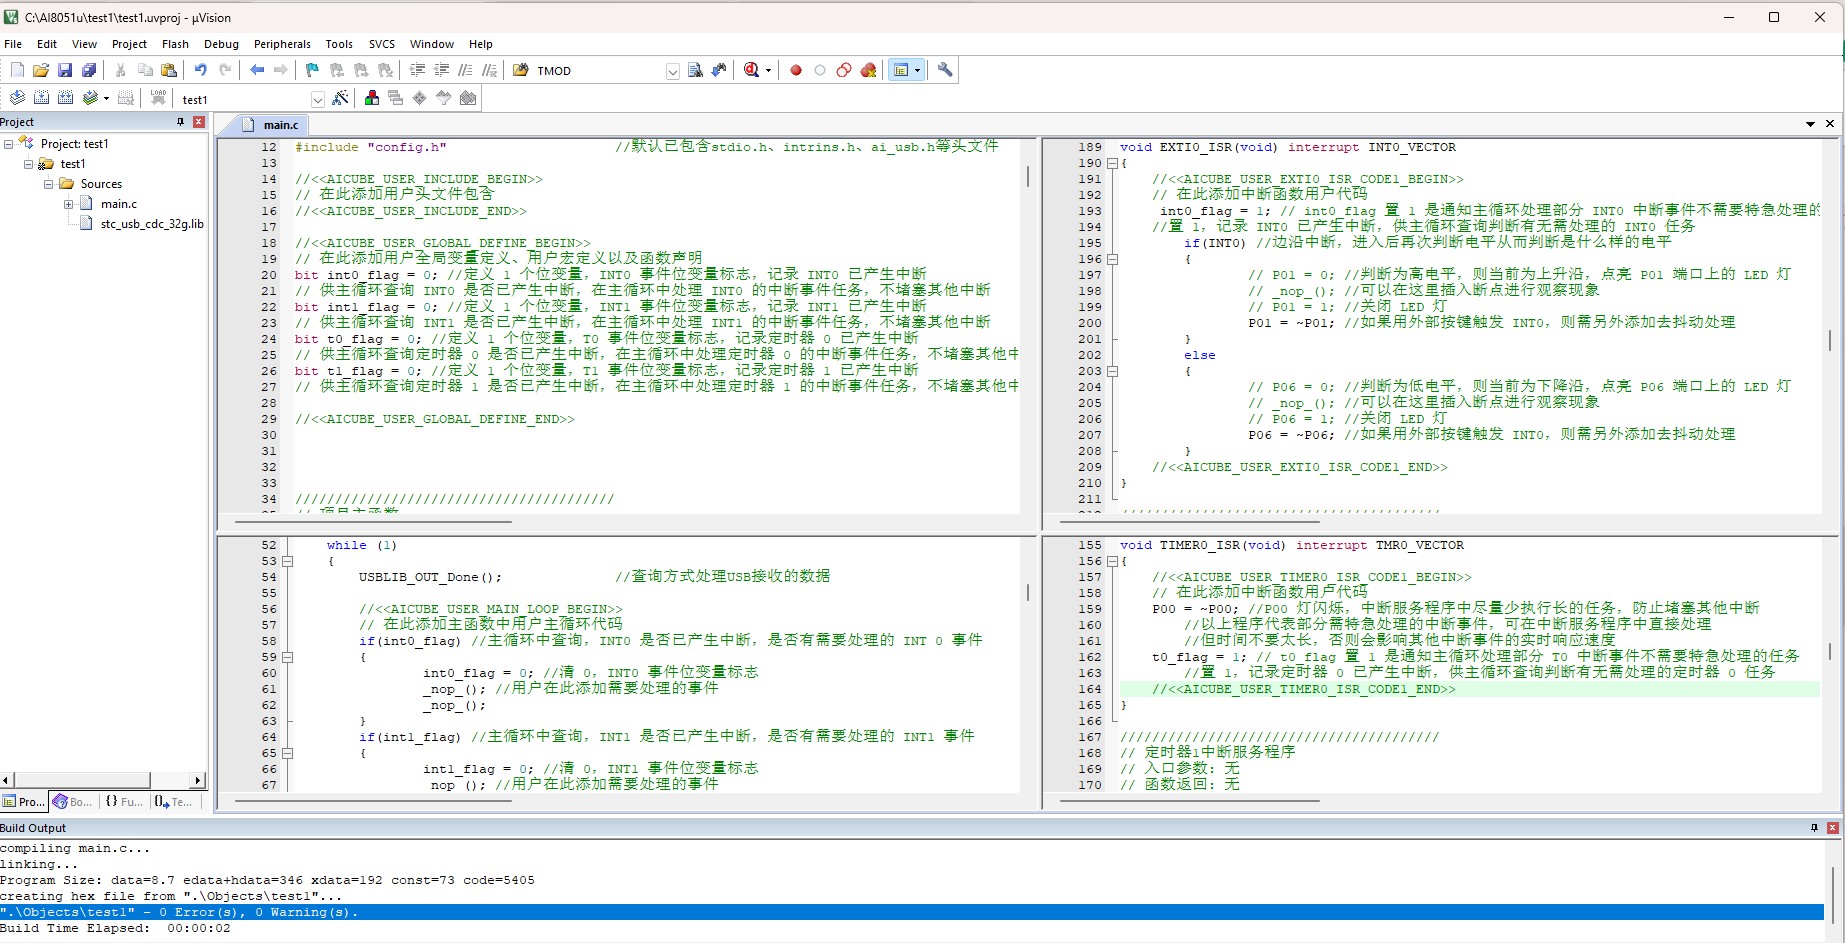Rebuild all target files icon

pos(65,98)
